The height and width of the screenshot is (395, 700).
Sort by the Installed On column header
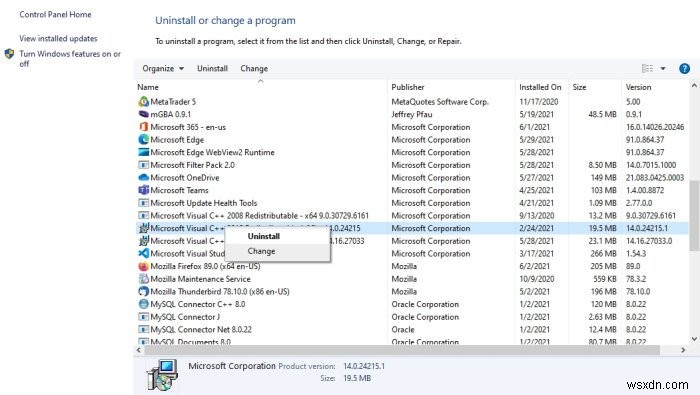coord(540,87)
